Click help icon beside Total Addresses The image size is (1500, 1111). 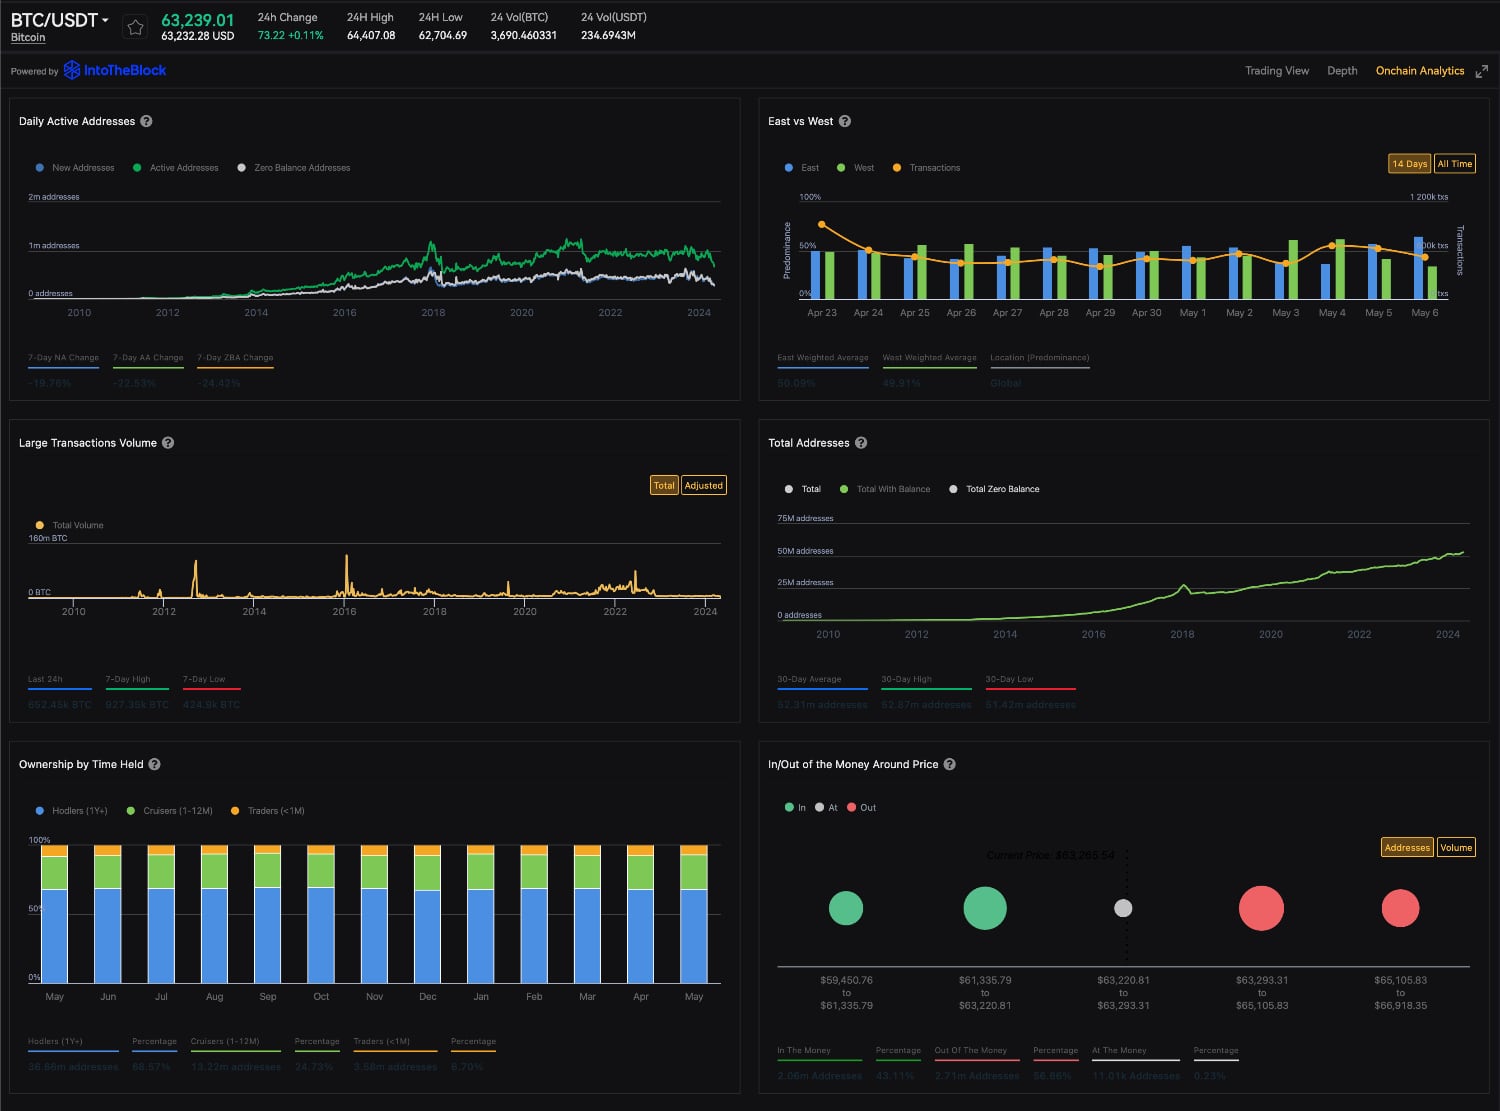click(861, 443)
